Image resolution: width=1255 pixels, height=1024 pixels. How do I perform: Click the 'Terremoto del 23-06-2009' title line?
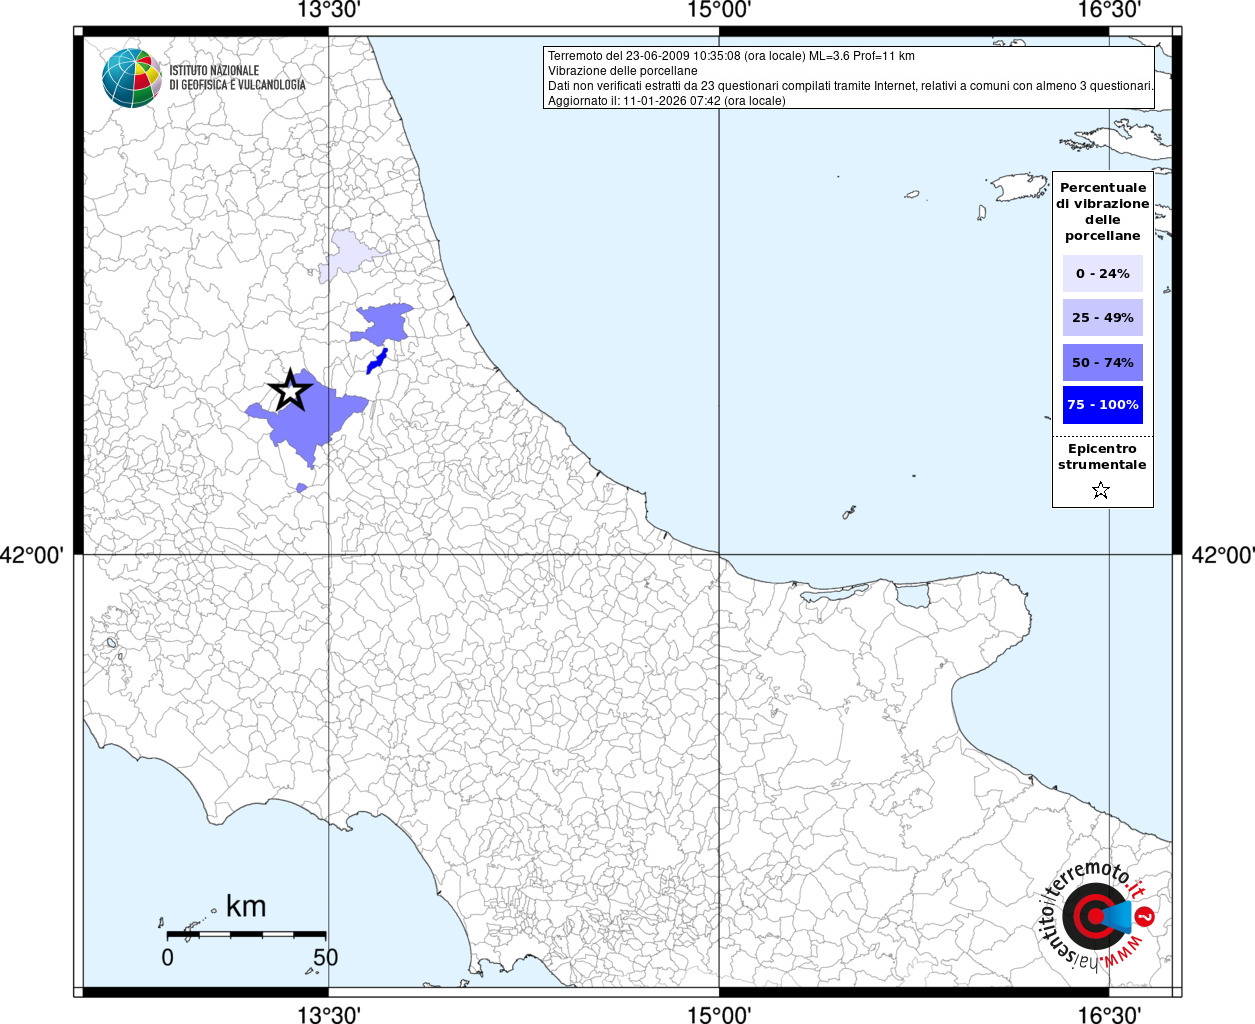pyautogui.click(x=731, y=56)
